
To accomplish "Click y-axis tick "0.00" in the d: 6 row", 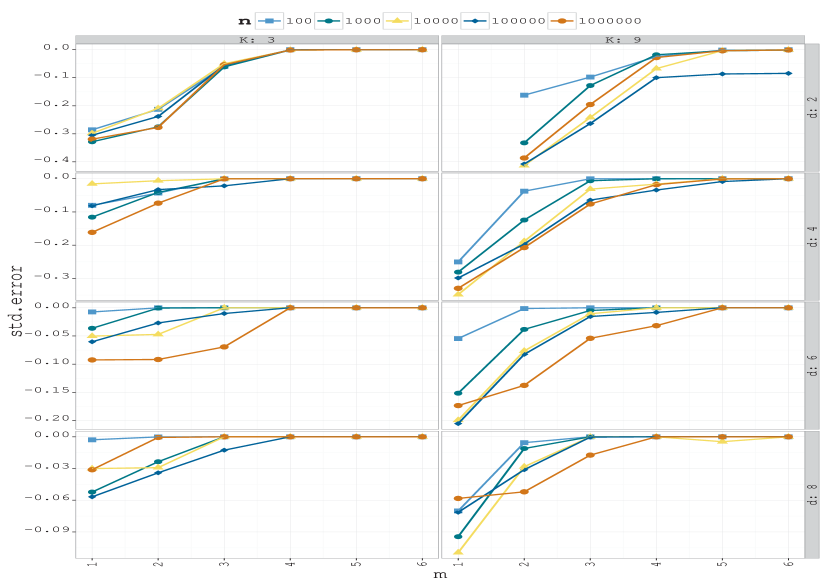I will (x=52, y=306).
